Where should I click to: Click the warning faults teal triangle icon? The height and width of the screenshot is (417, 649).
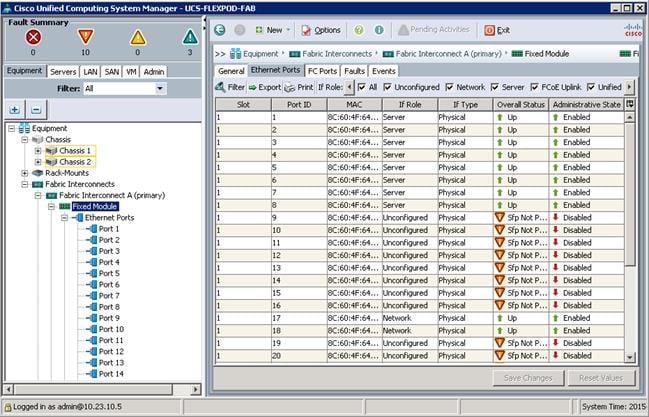coord(190,38)
